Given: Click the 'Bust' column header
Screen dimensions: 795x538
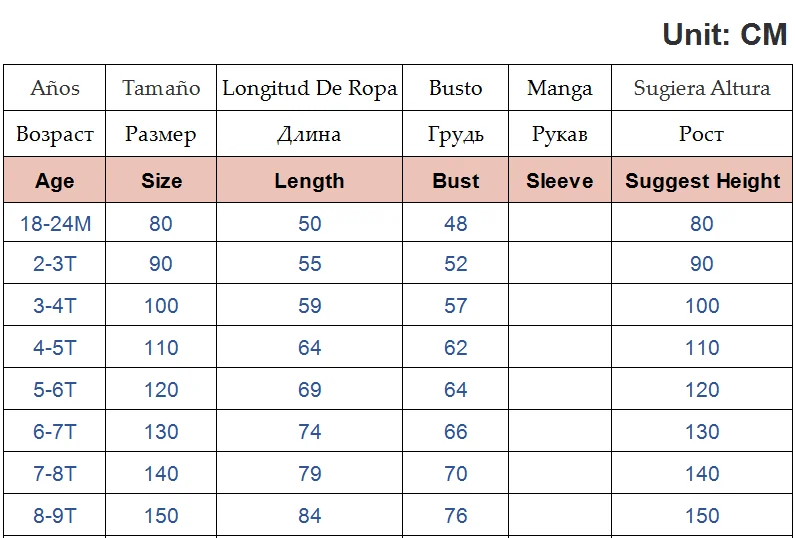Looking at the screenshot, I should pos(456,181).
